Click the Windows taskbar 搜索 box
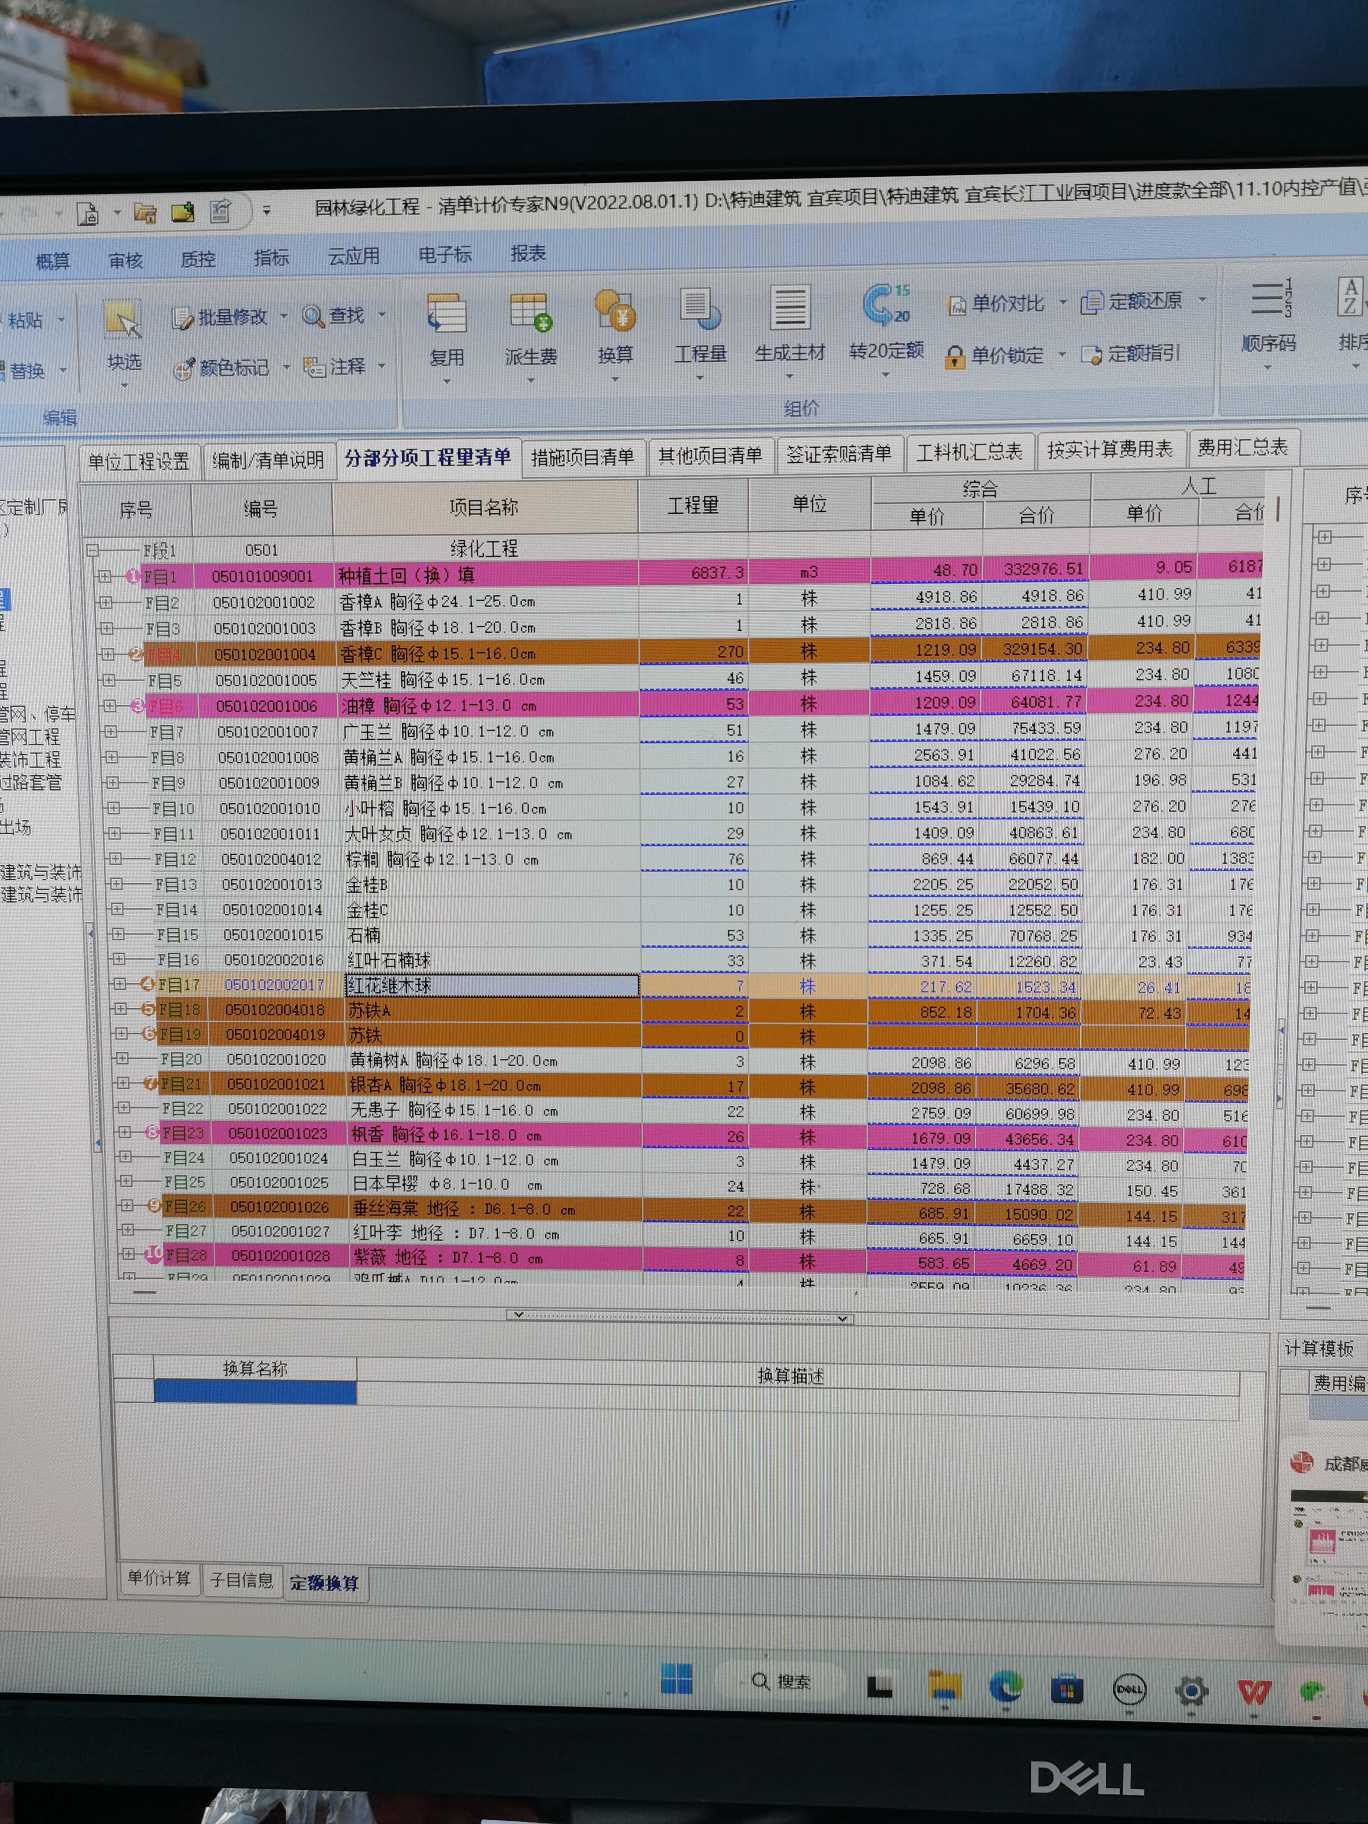 click(x=782, y=1682)
